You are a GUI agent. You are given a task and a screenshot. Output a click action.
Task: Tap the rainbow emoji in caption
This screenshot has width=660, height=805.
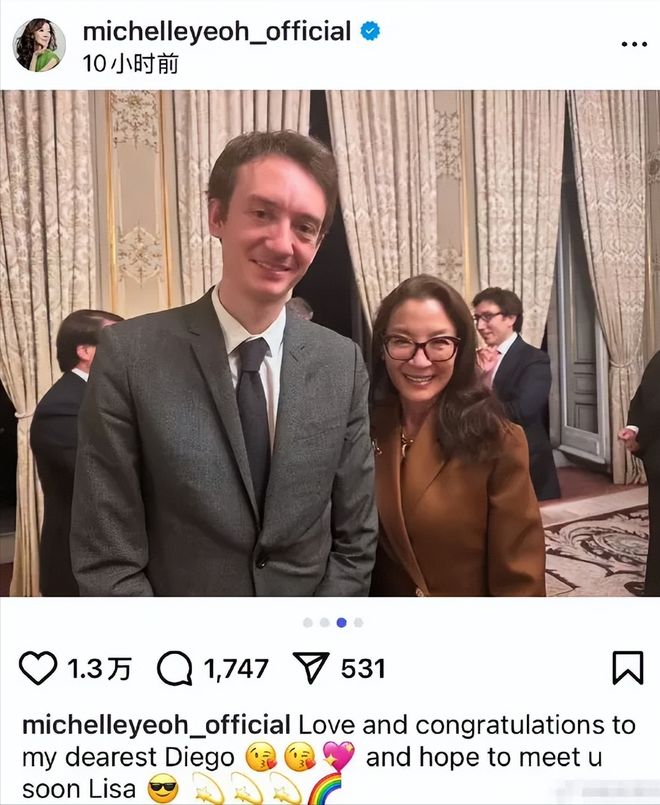[325, 790]
